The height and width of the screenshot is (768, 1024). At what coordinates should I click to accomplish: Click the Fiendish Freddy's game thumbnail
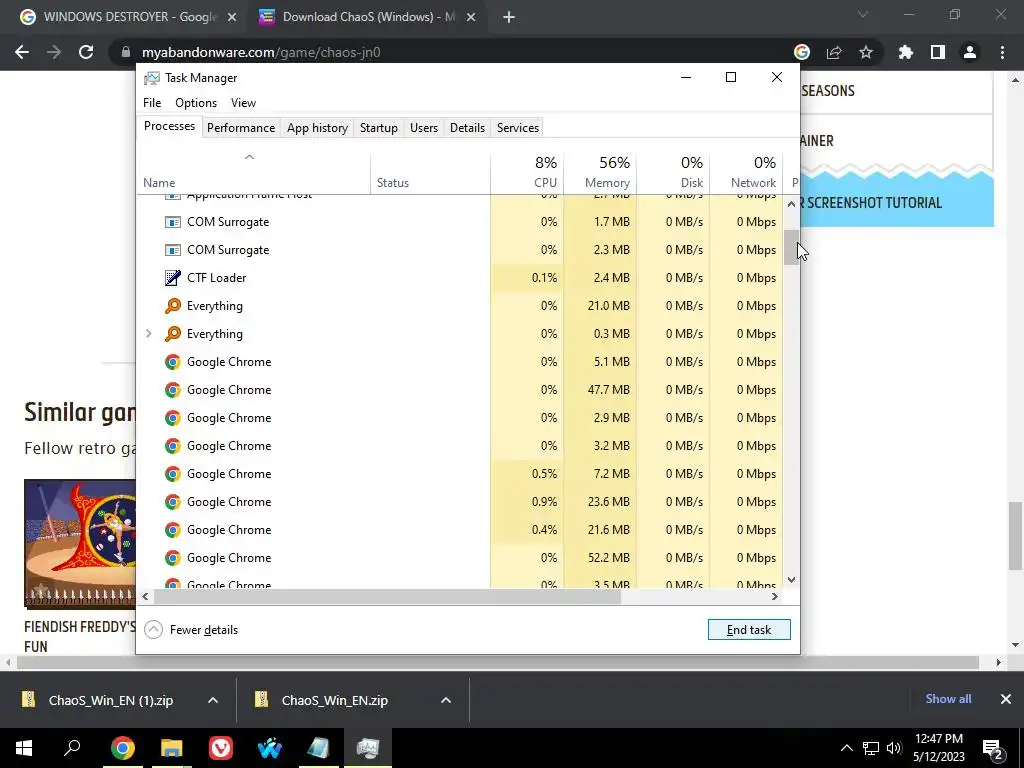[x=80, y=543]
